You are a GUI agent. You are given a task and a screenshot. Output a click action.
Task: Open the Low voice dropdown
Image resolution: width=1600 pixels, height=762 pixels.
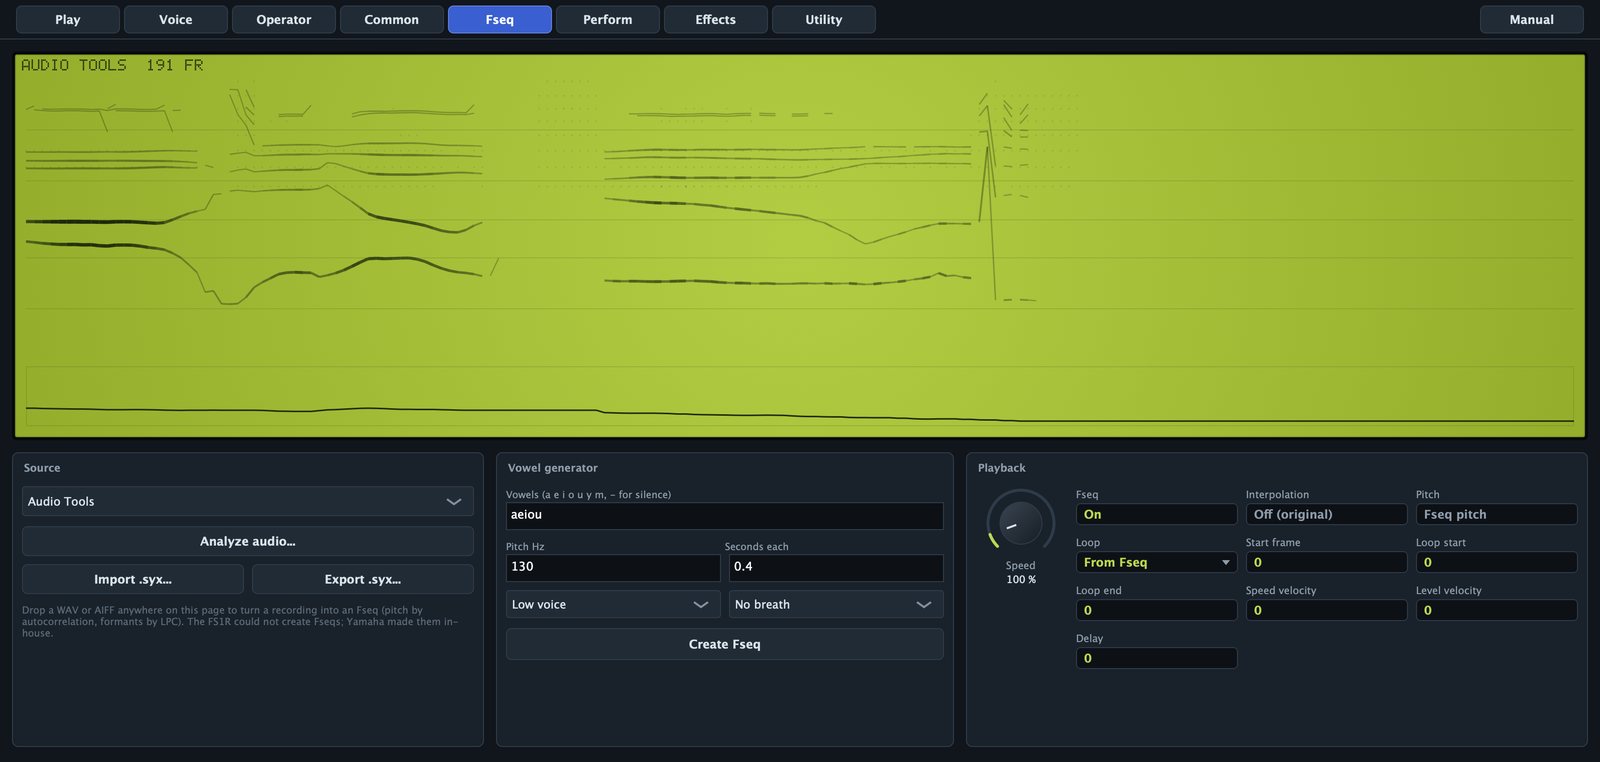point(613,604)
